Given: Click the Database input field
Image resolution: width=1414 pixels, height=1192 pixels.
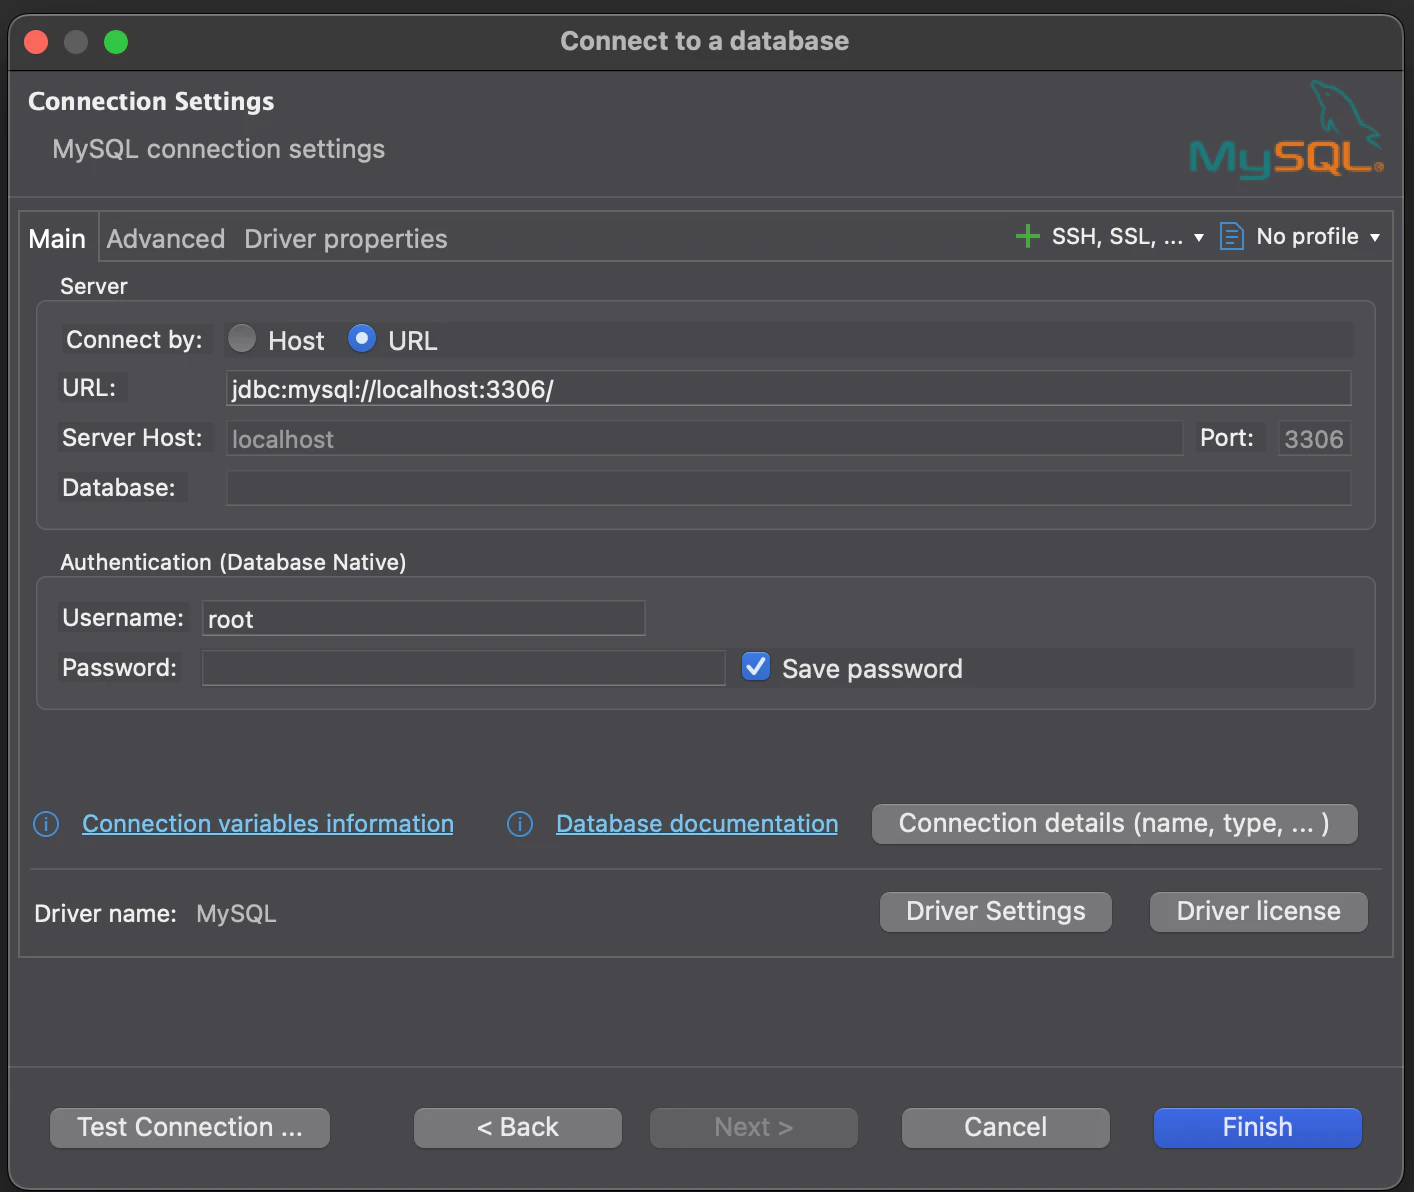Looking at the screenshot, I should pos(789,488).
